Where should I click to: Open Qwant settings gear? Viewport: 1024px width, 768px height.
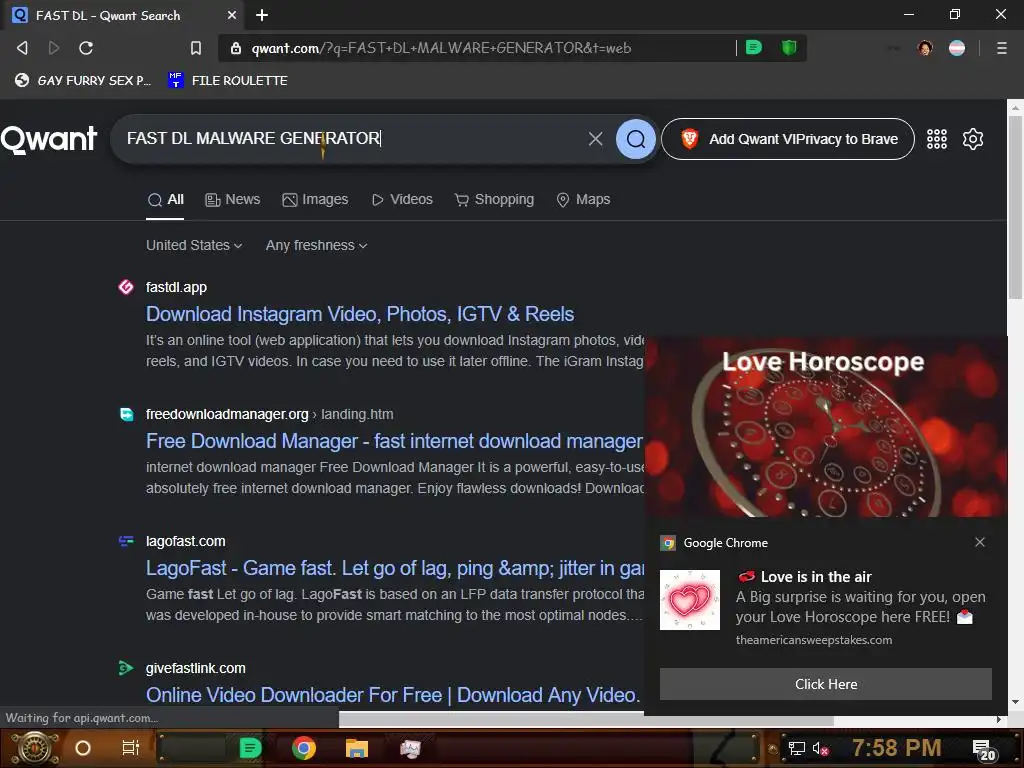(x=972, y=139)
